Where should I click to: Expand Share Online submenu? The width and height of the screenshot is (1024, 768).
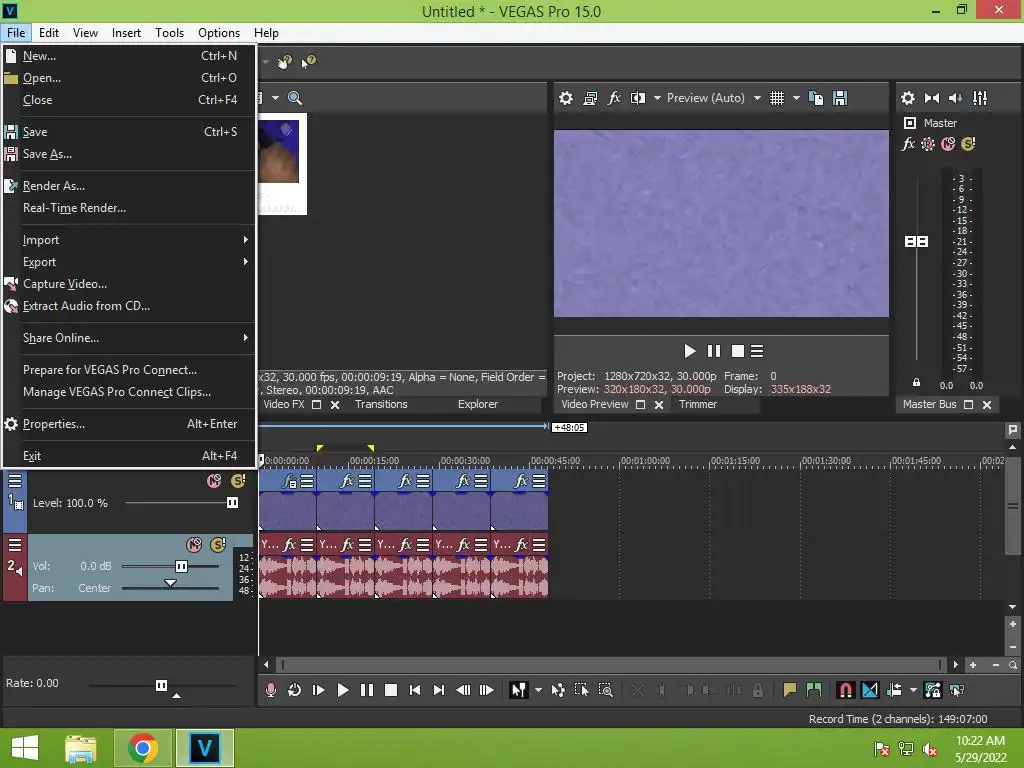[129, 338]
